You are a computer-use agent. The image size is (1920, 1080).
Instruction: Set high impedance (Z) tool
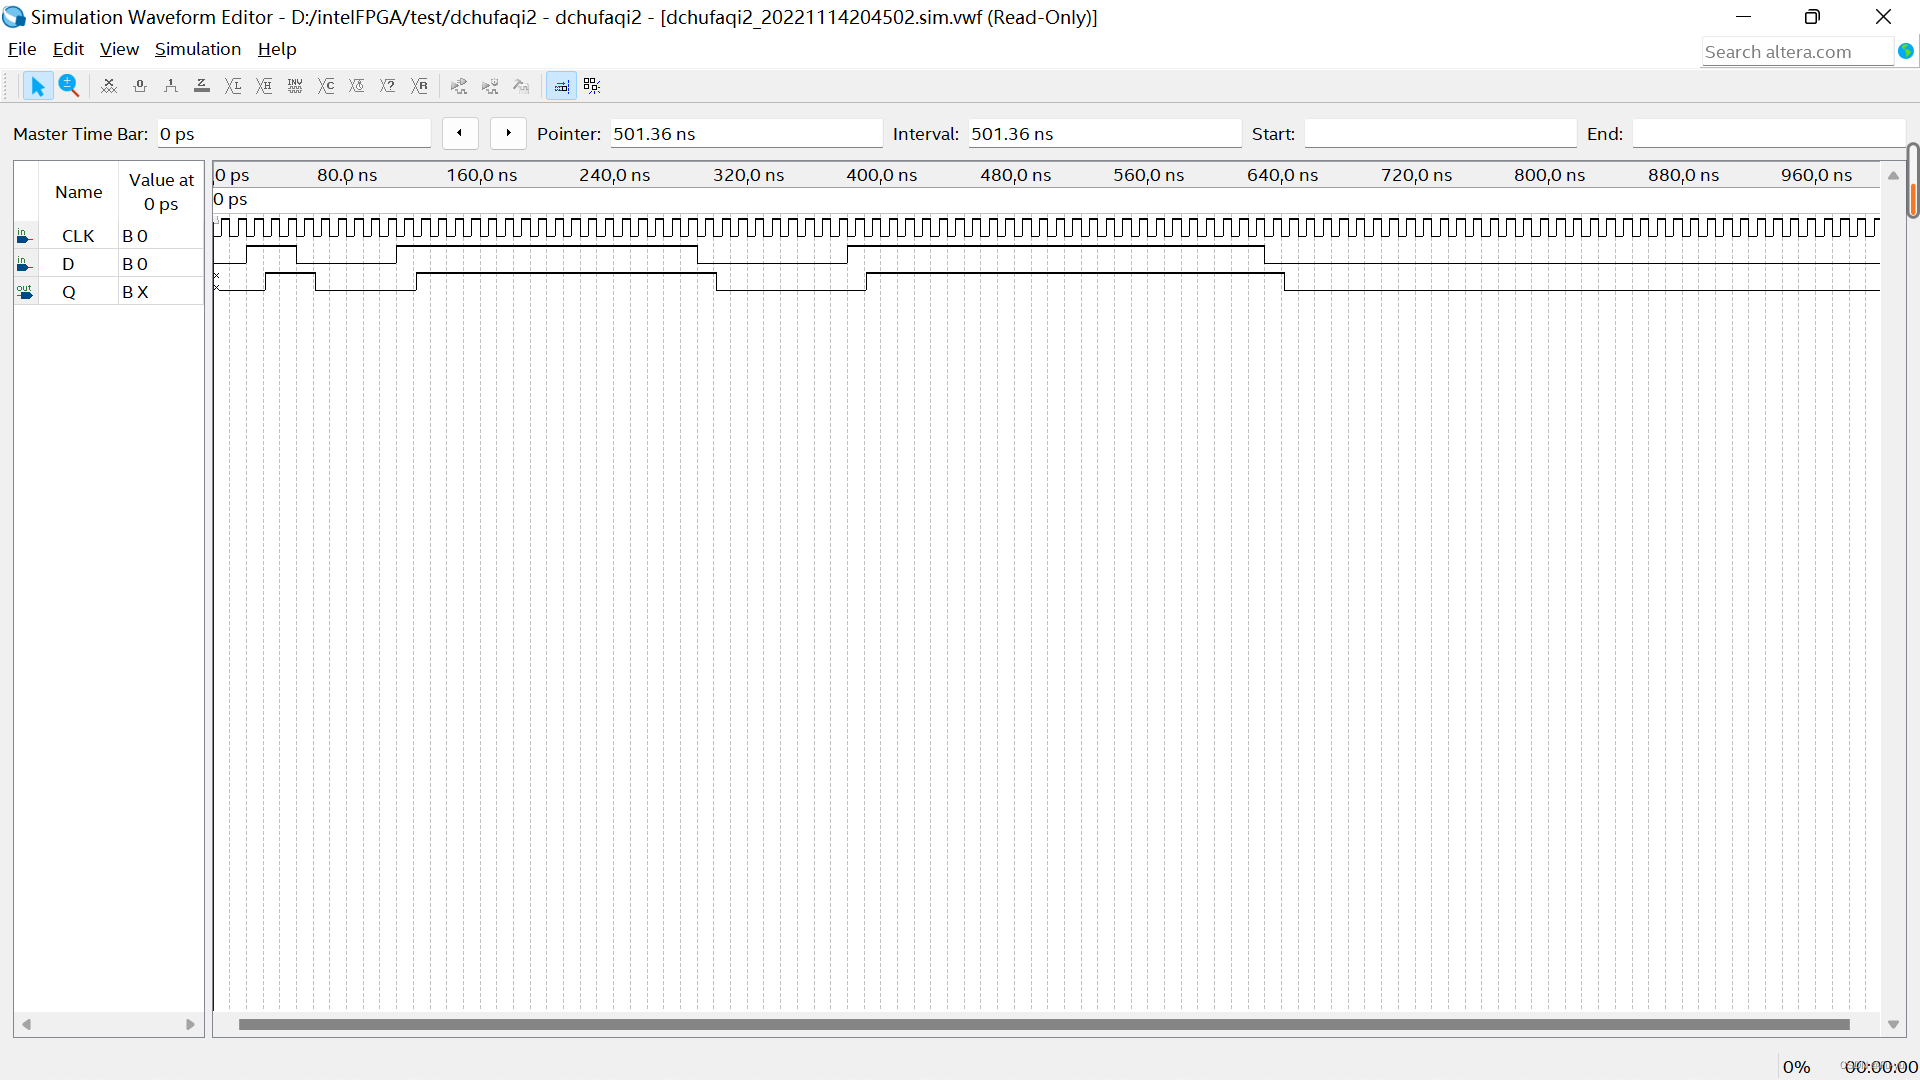[202, 86]
